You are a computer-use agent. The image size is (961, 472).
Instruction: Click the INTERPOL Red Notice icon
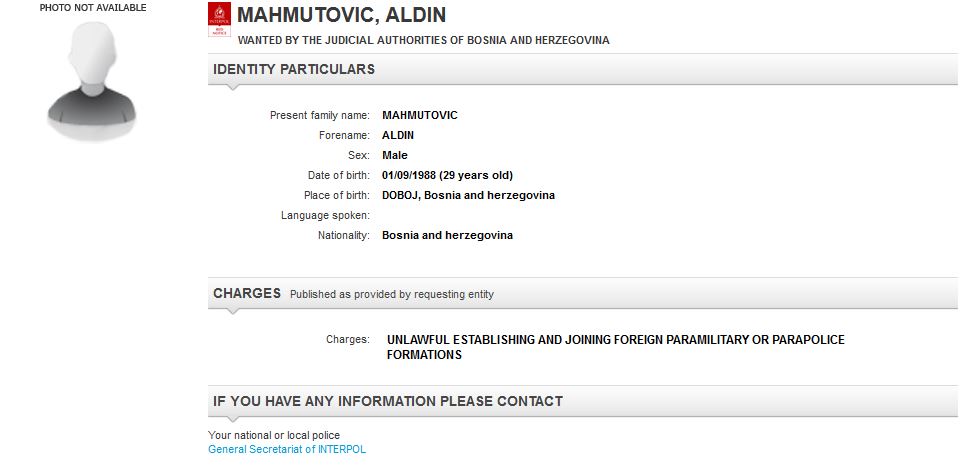click(x=218, y=19)
